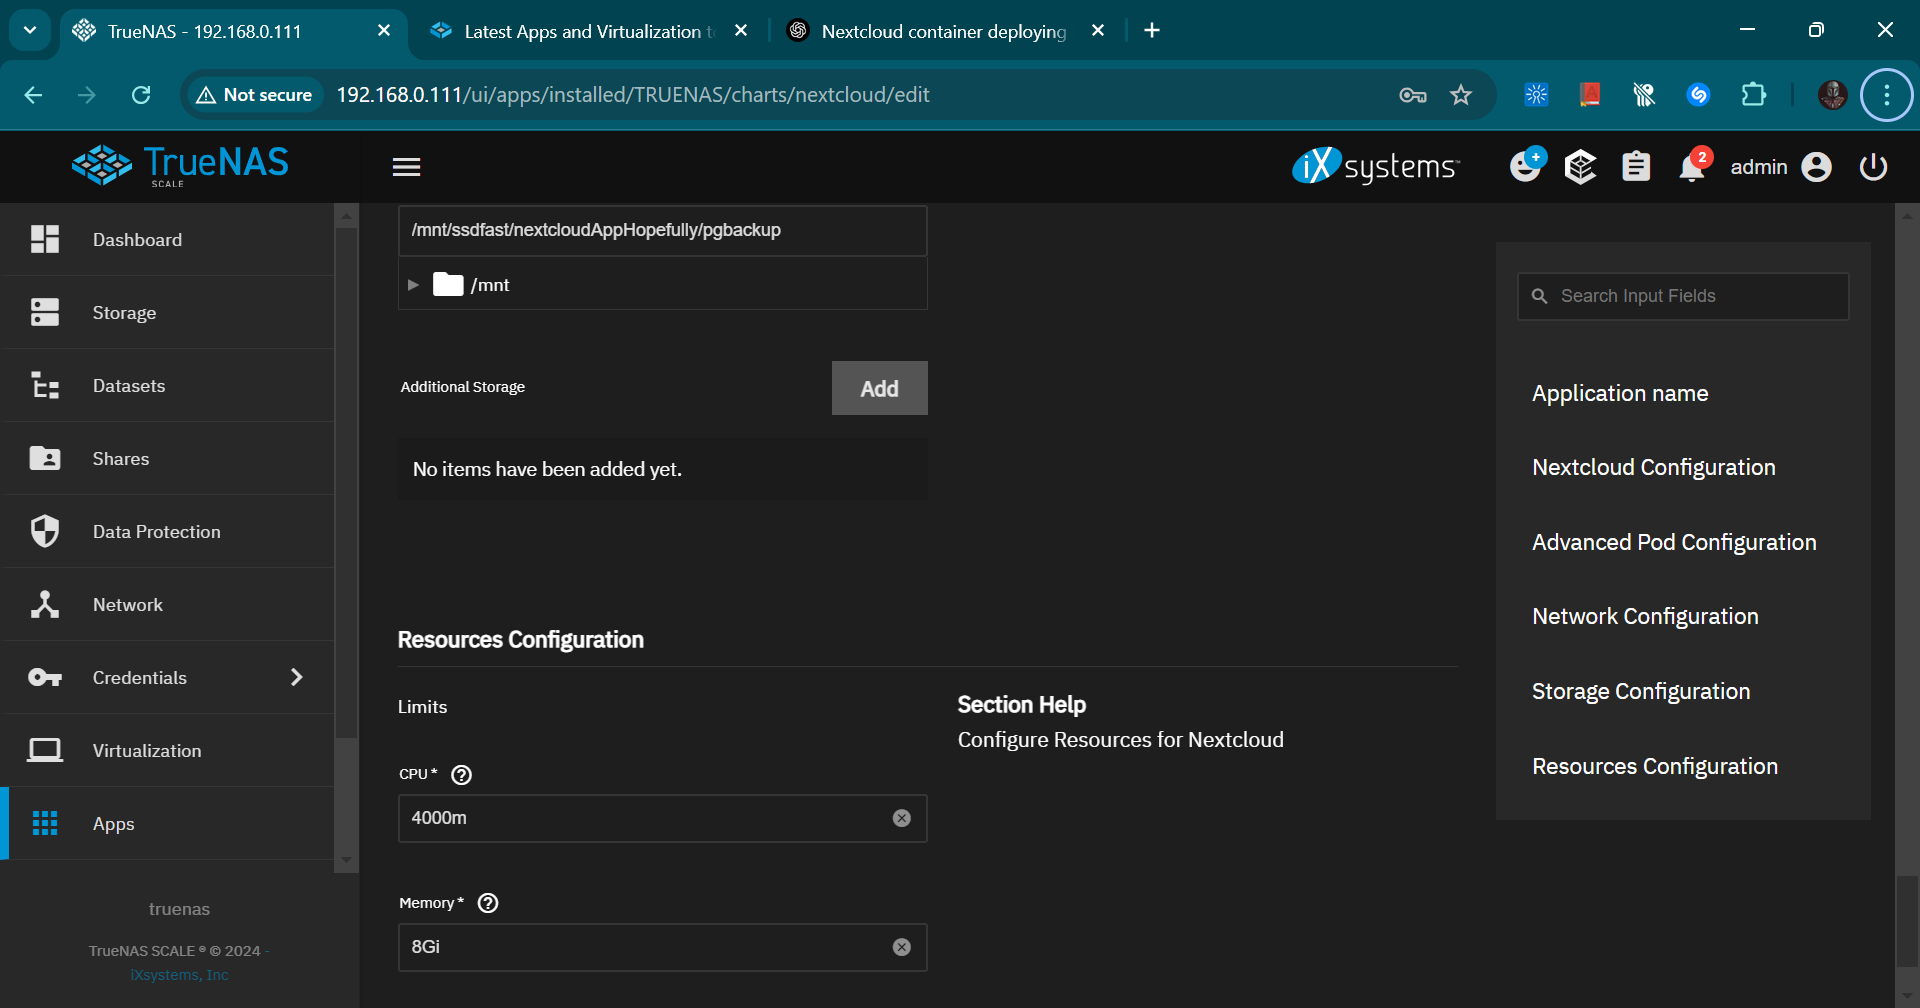
Task: Open the Apps grid icon
Action: click(x=45, y=823)
